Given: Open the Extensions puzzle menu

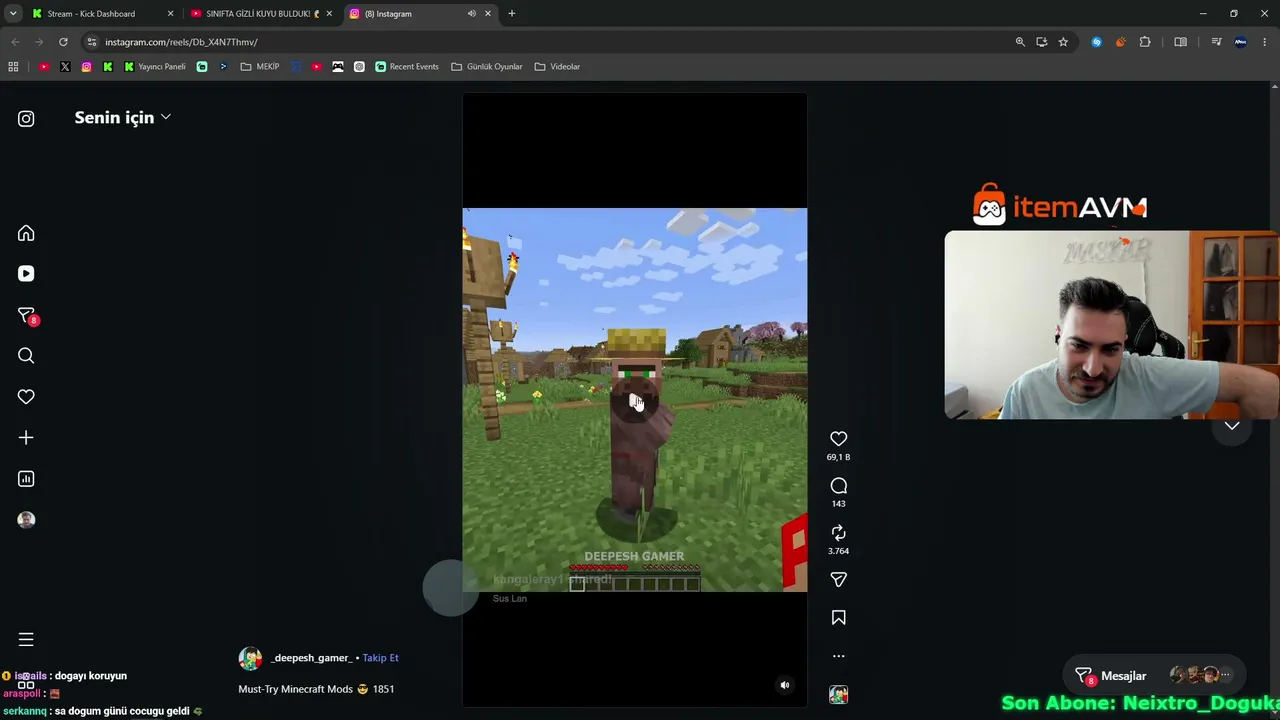Looking at the screenshot, I should pos(1145,42).
